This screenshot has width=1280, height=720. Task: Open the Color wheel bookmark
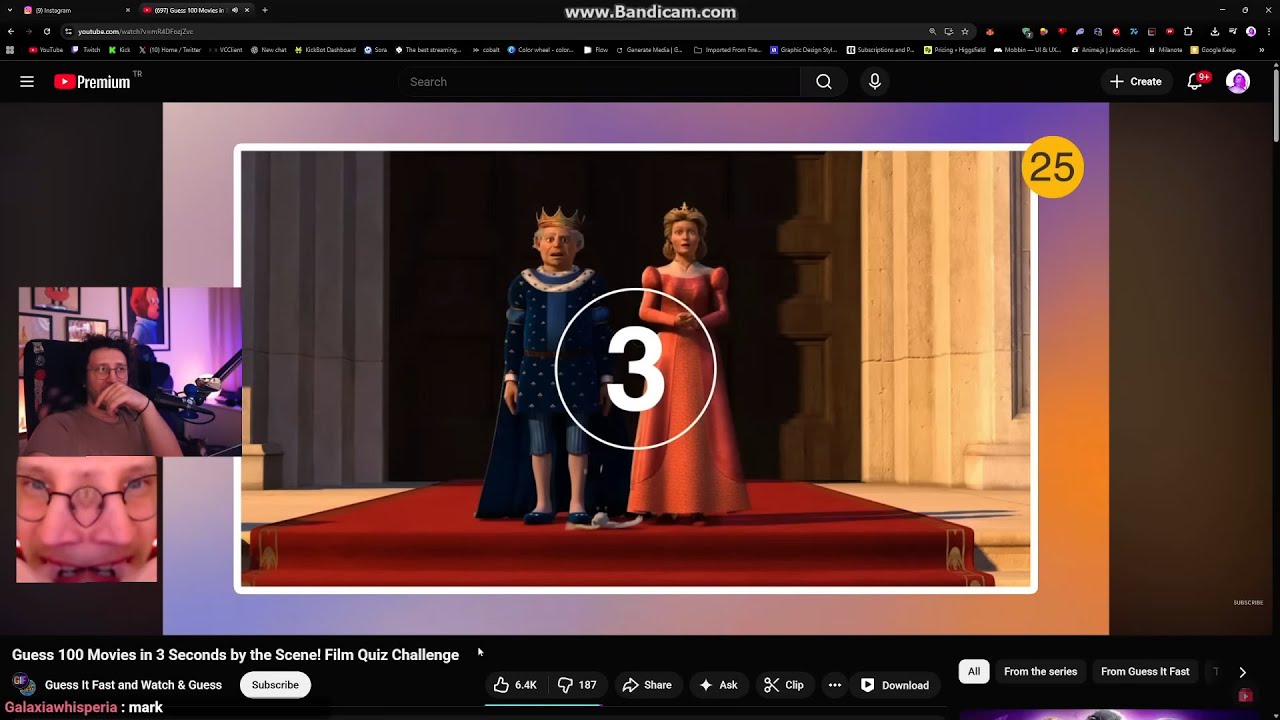pyautogui.click(x=541, y=49)
